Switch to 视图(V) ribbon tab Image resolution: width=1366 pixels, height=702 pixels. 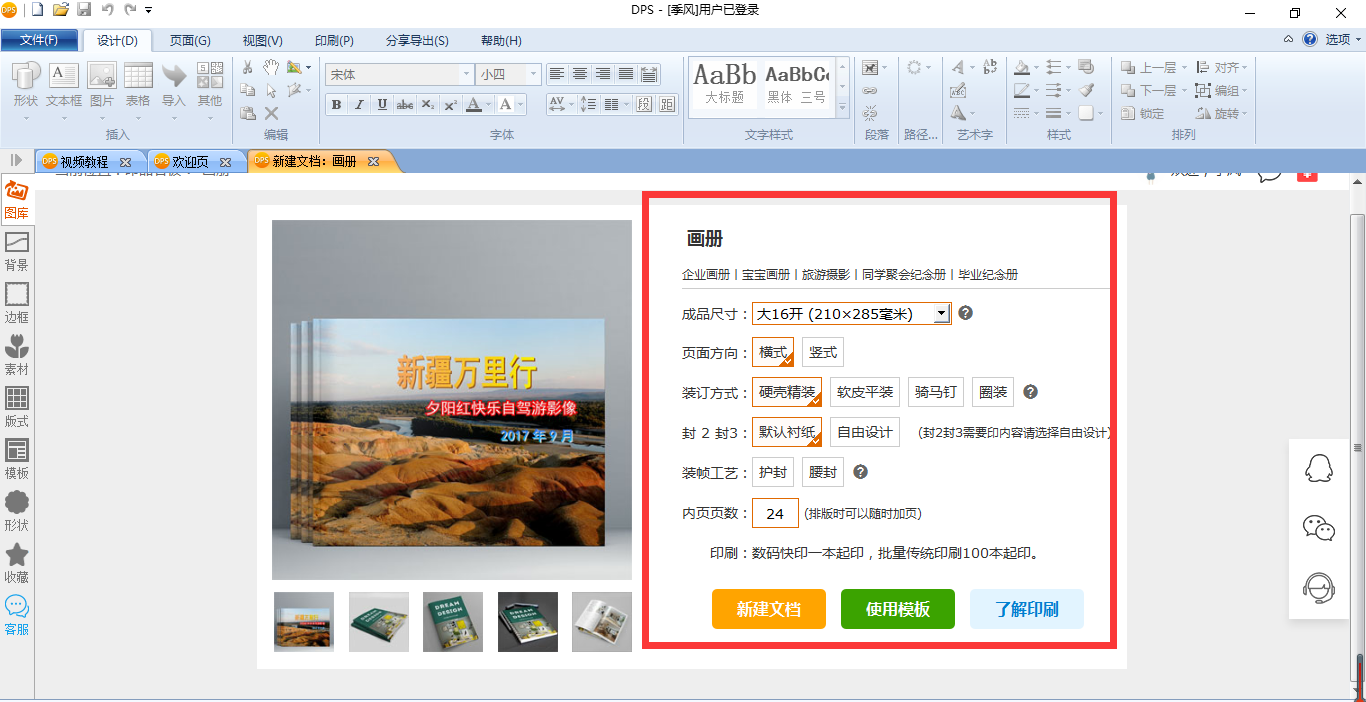coord(262,41)
